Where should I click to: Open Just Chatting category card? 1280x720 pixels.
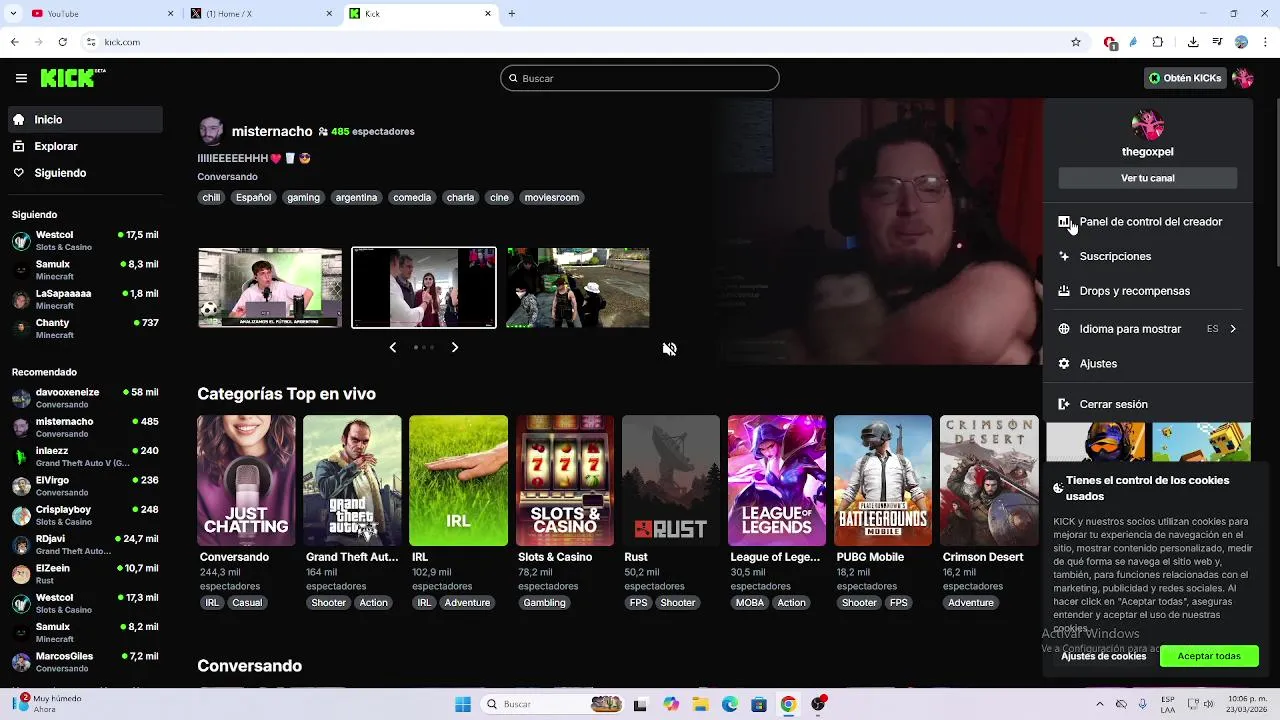[x=246, y=481]
